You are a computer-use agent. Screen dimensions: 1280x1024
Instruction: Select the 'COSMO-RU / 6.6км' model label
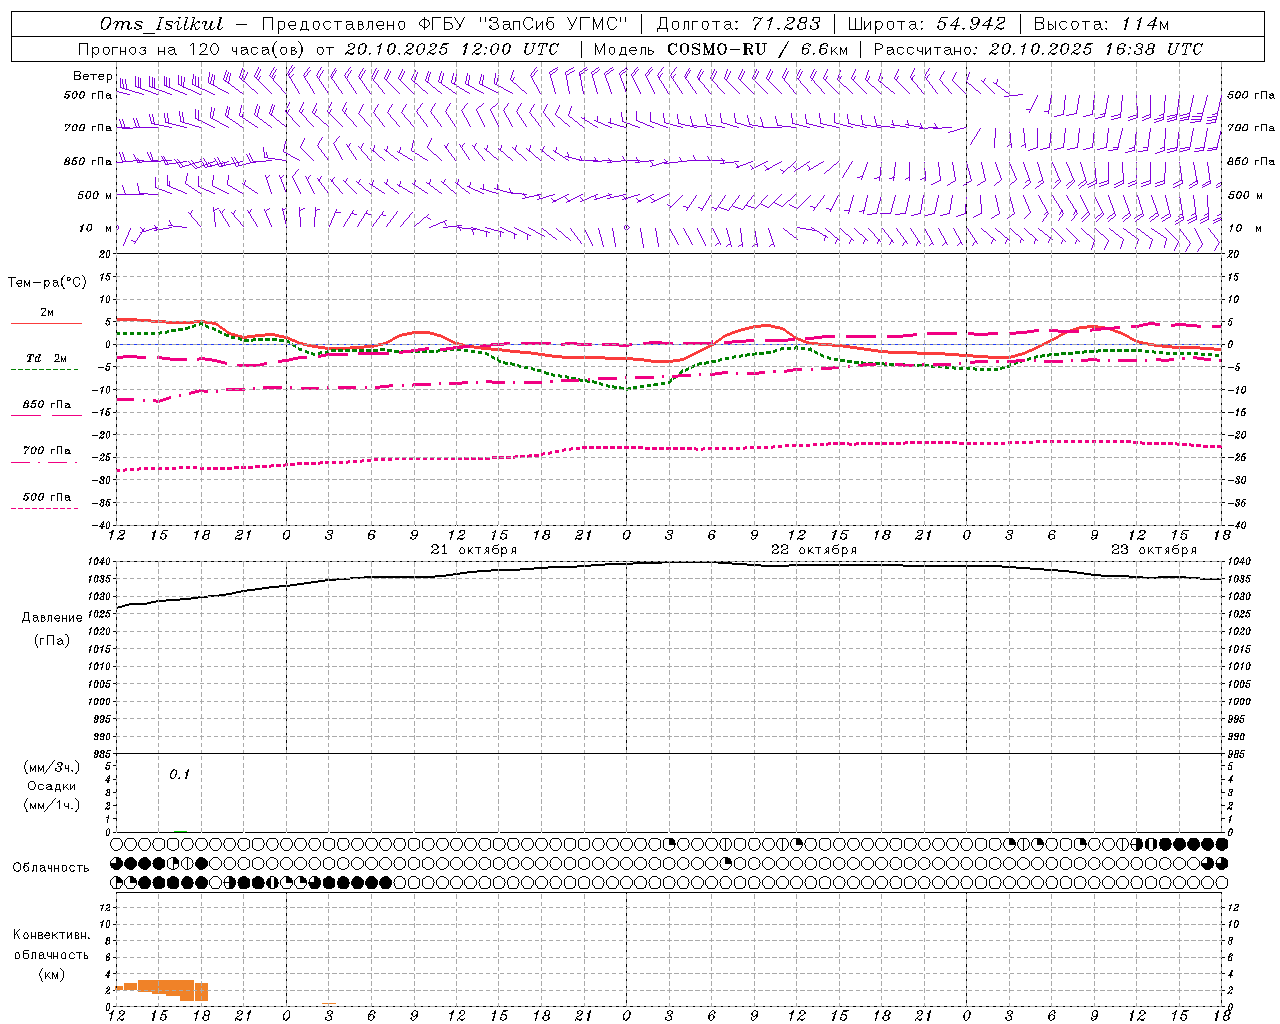(x=757, y=49)
